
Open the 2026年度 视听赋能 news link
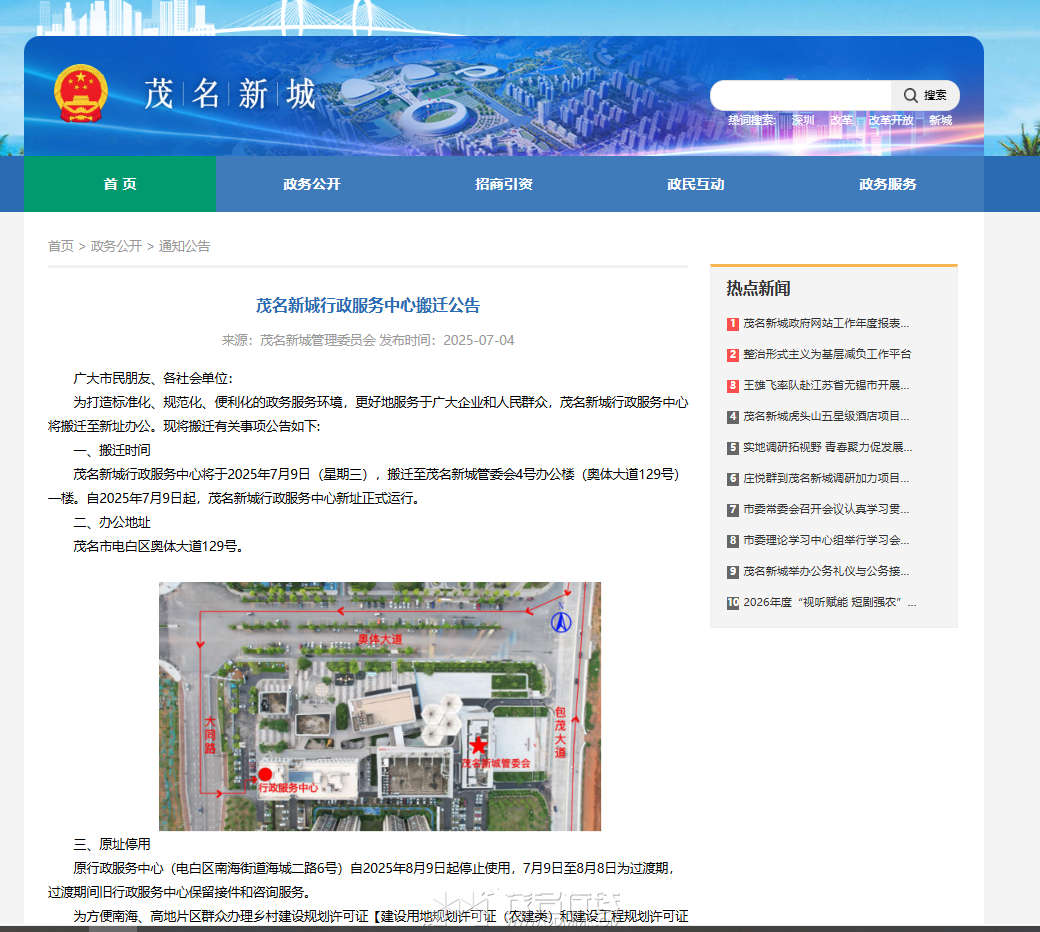click(x=830, y=602)
